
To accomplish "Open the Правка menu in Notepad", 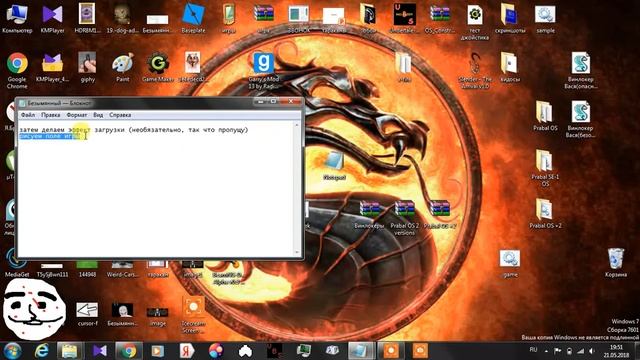I will tap(51, 115).
